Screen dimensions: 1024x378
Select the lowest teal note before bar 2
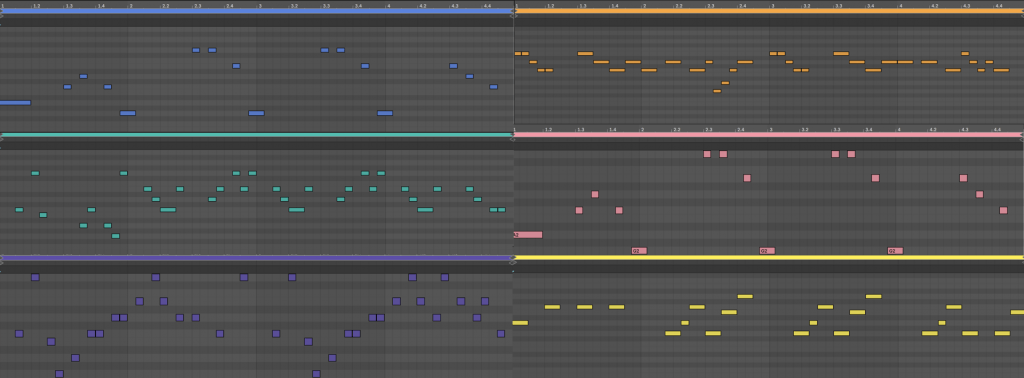pos(116,236)
